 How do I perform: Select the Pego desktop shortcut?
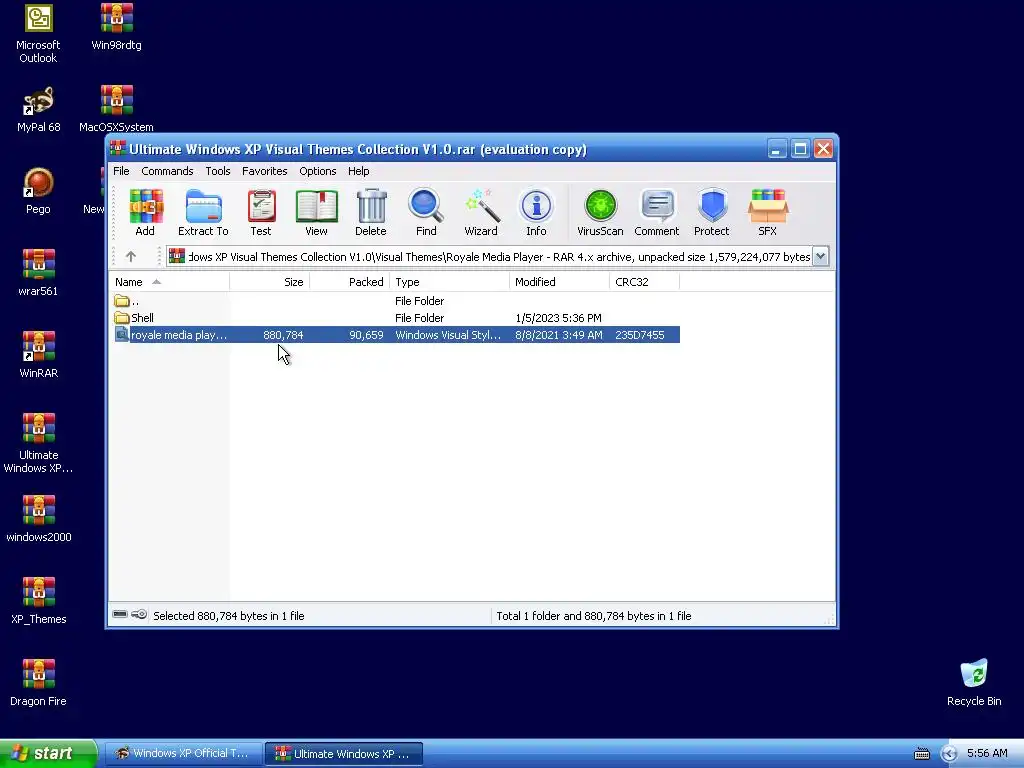point(39,191)
